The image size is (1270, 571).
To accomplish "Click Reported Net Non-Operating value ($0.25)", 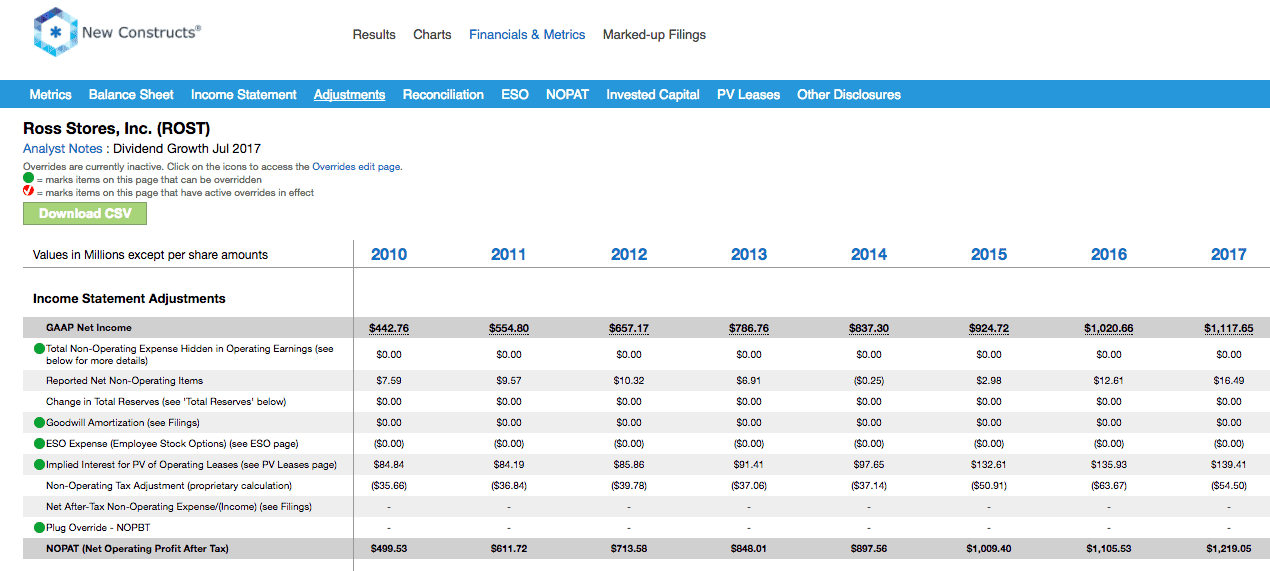I will pyautogui.click(x=869, y=381).
